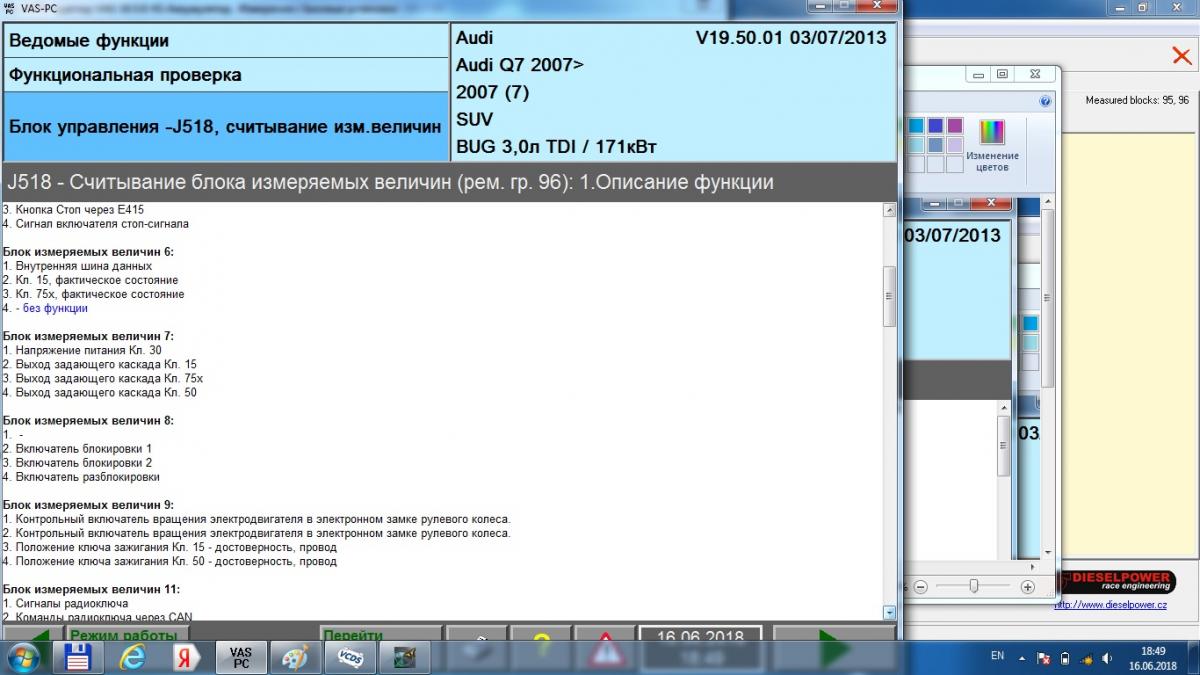Click the 'Measured blocks: 95, 96' label
The width and height of the screenshot is (1200, 675).
click(x=1137, y=101)
